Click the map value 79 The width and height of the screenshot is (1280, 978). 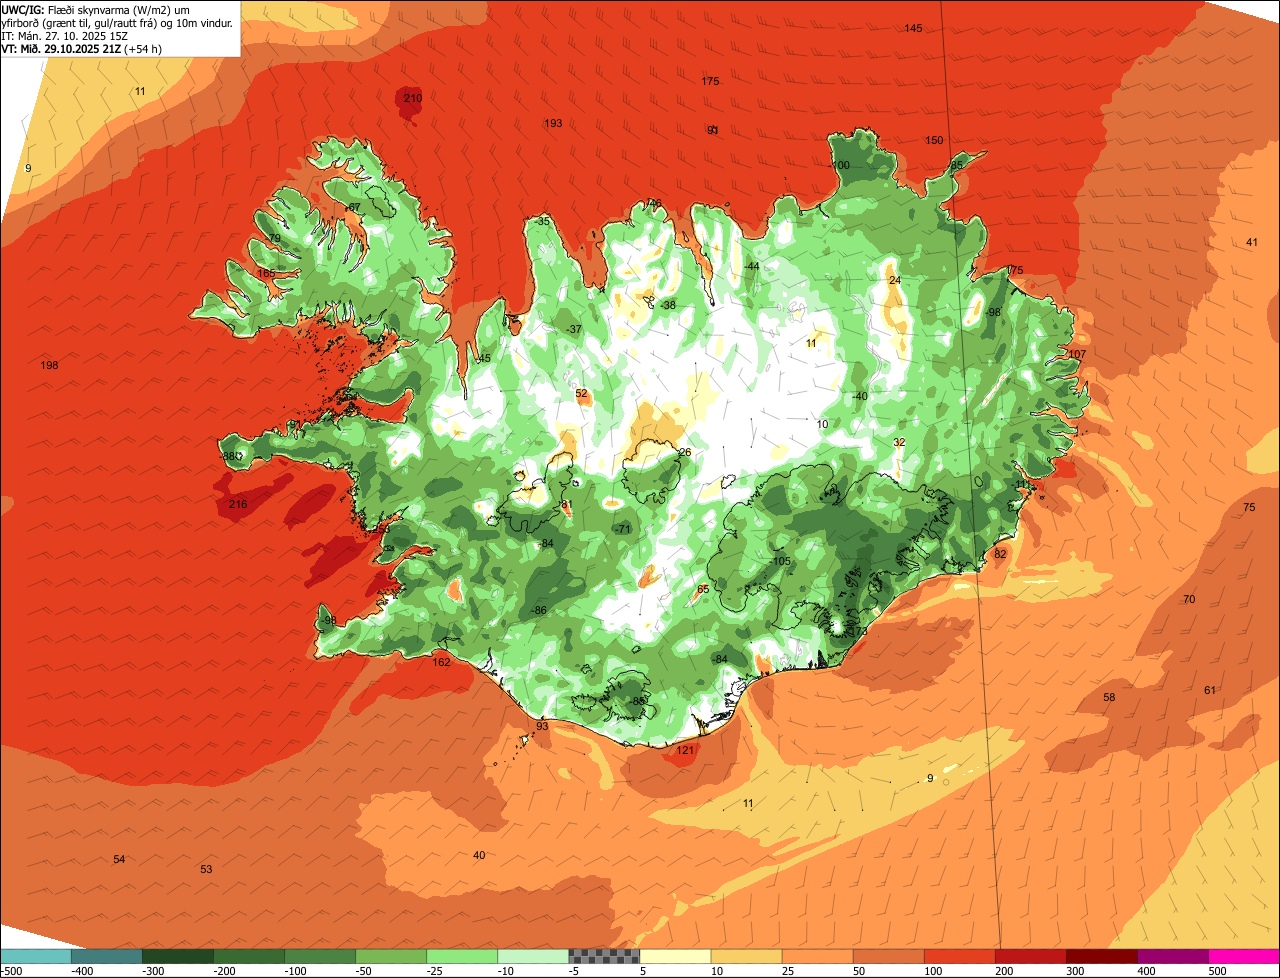point(275,238)
